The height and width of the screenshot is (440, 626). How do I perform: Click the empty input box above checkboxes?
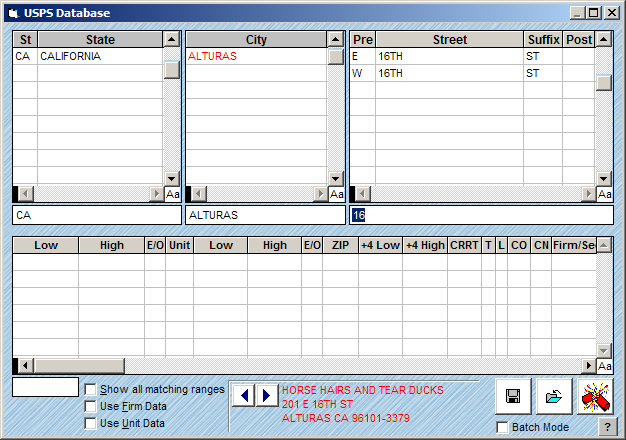46,387
